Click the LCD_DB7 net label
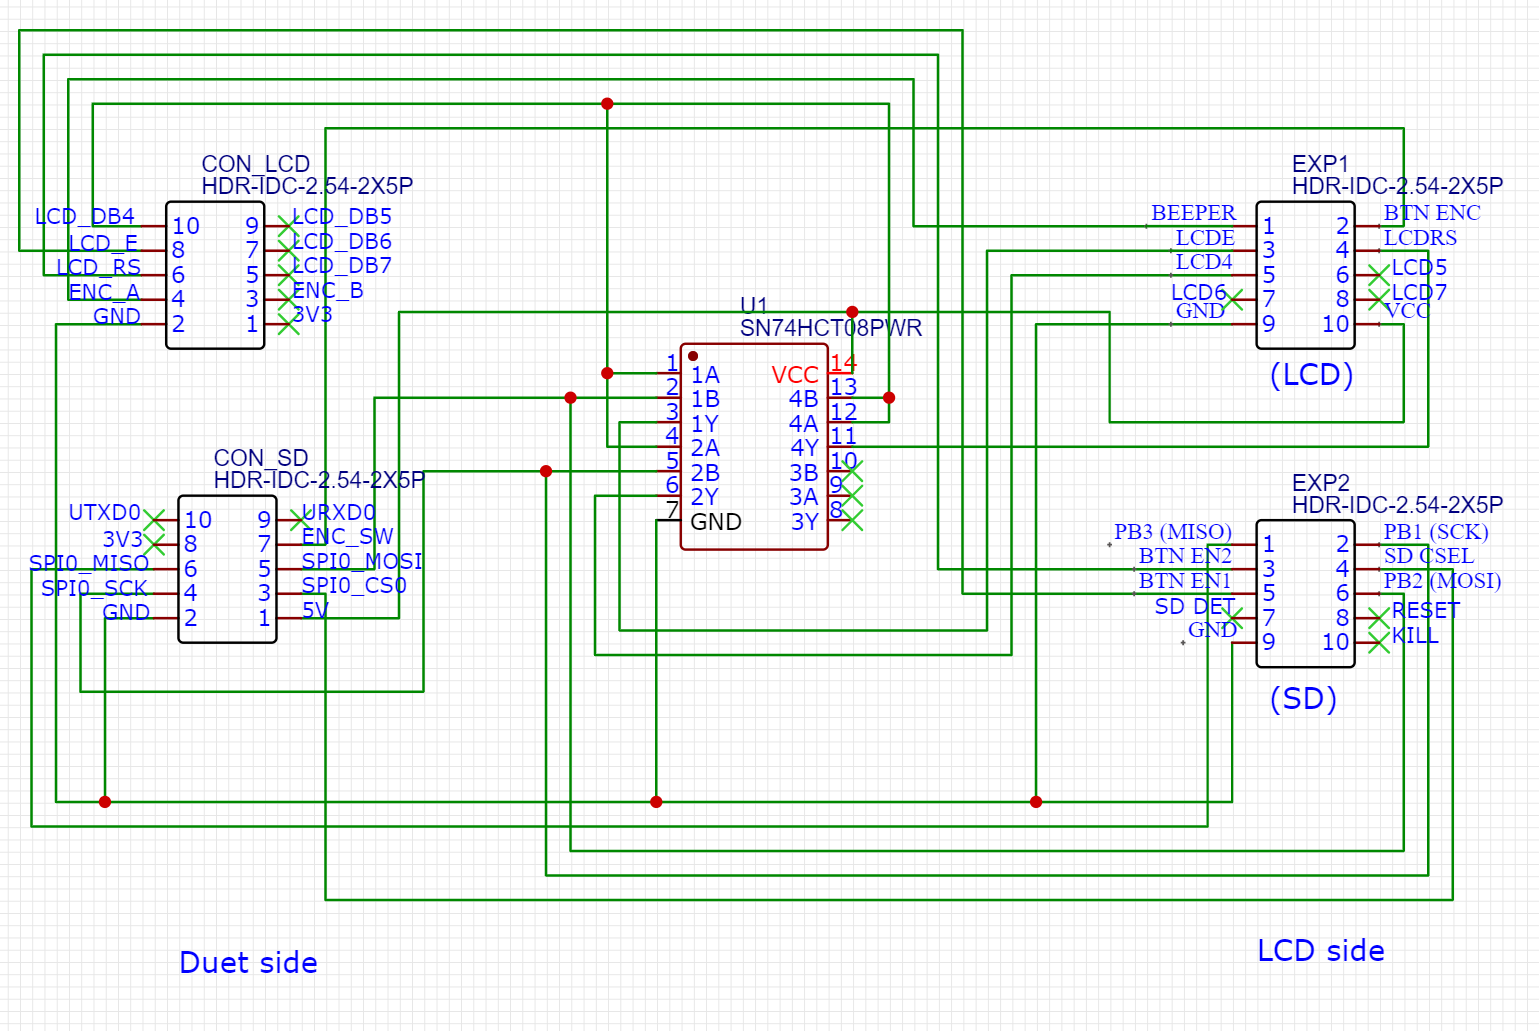 tap(342, 266)
